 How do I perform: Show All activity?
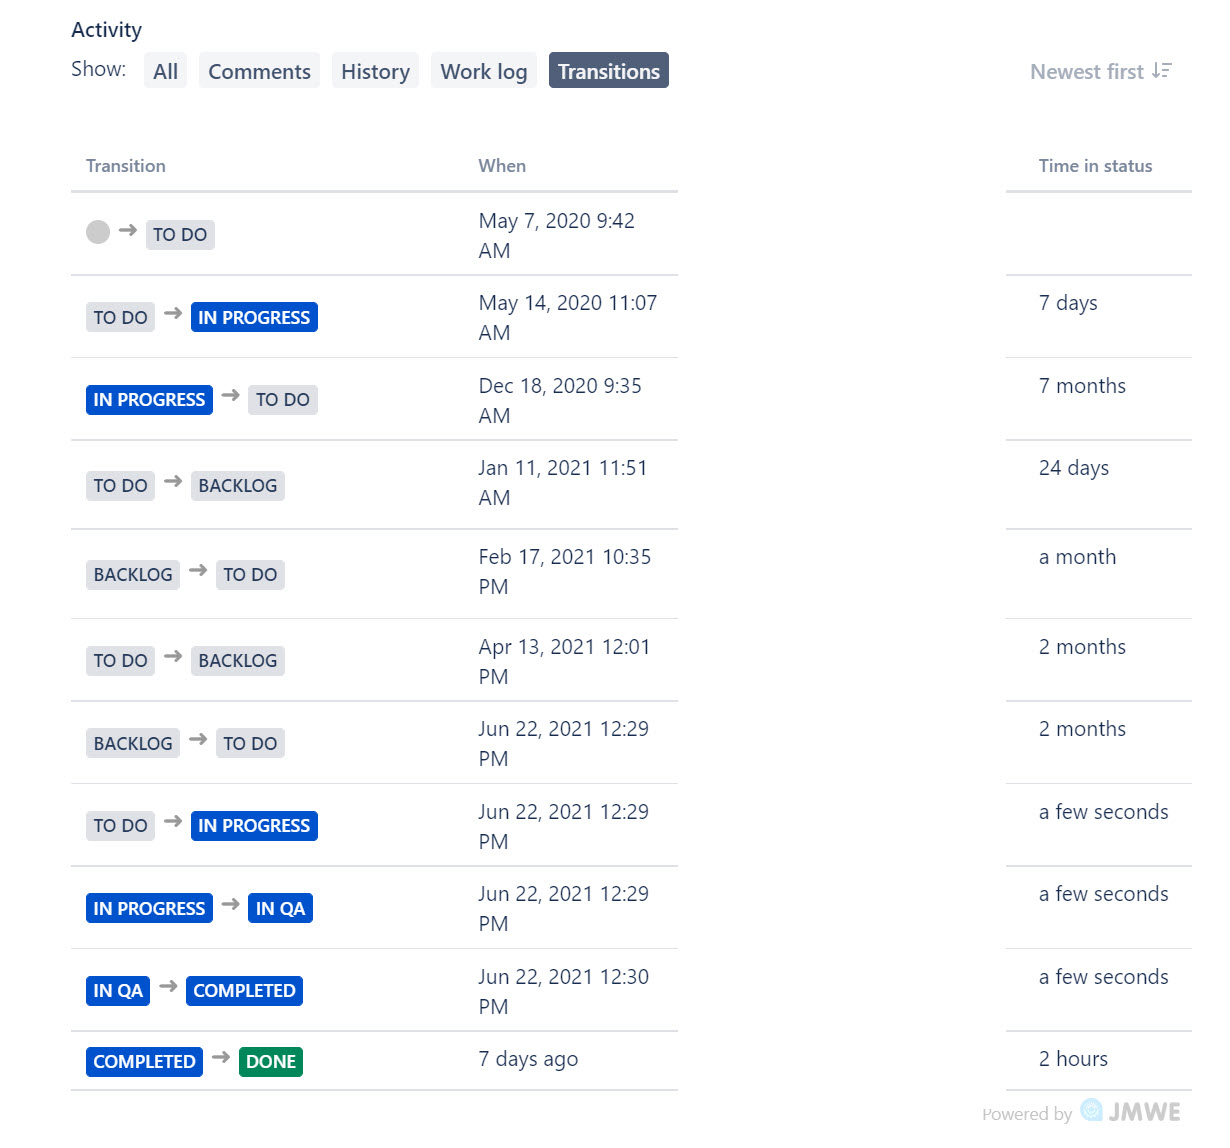[165, 71]
